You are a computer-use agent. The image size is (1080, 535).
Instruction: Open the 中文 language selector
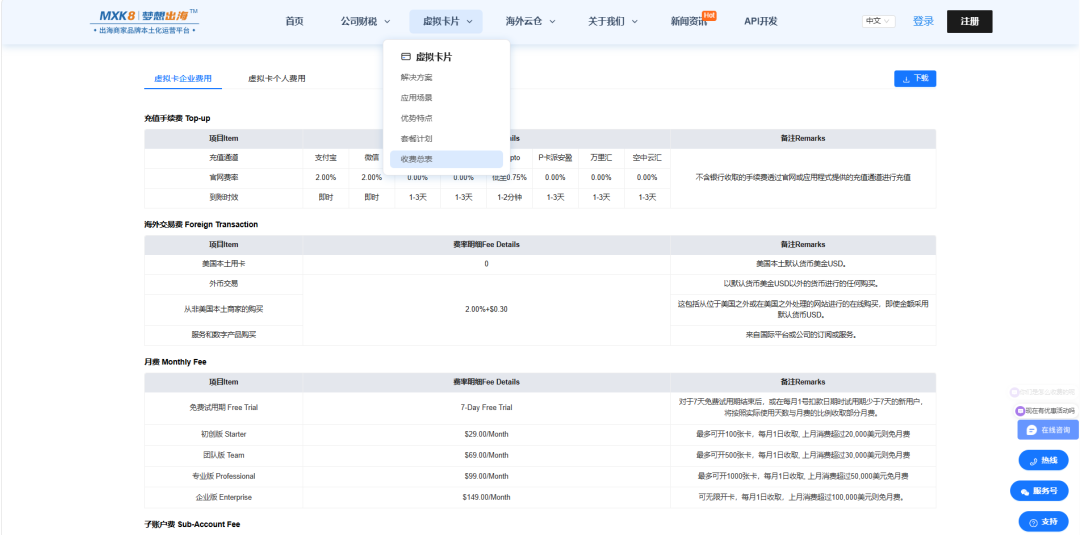click(878, 21)
